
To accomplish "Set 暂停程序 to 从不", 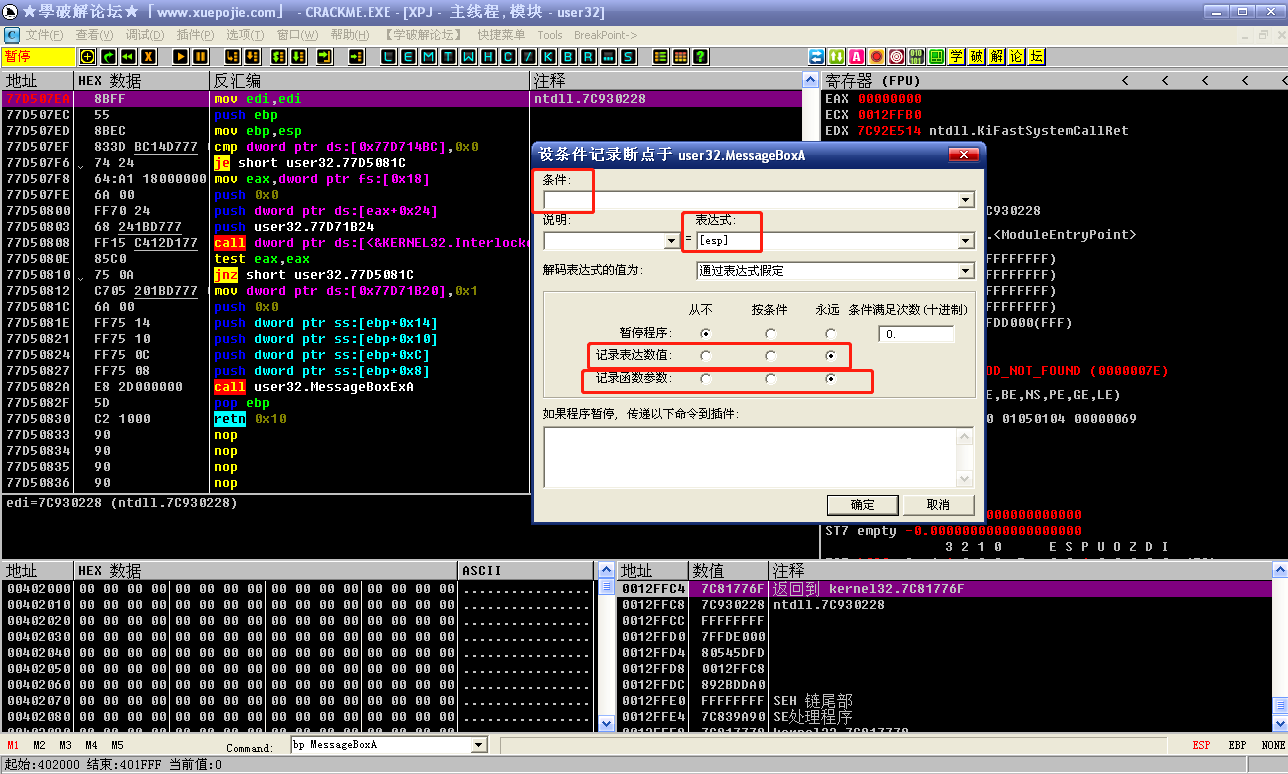I will 706,333.
